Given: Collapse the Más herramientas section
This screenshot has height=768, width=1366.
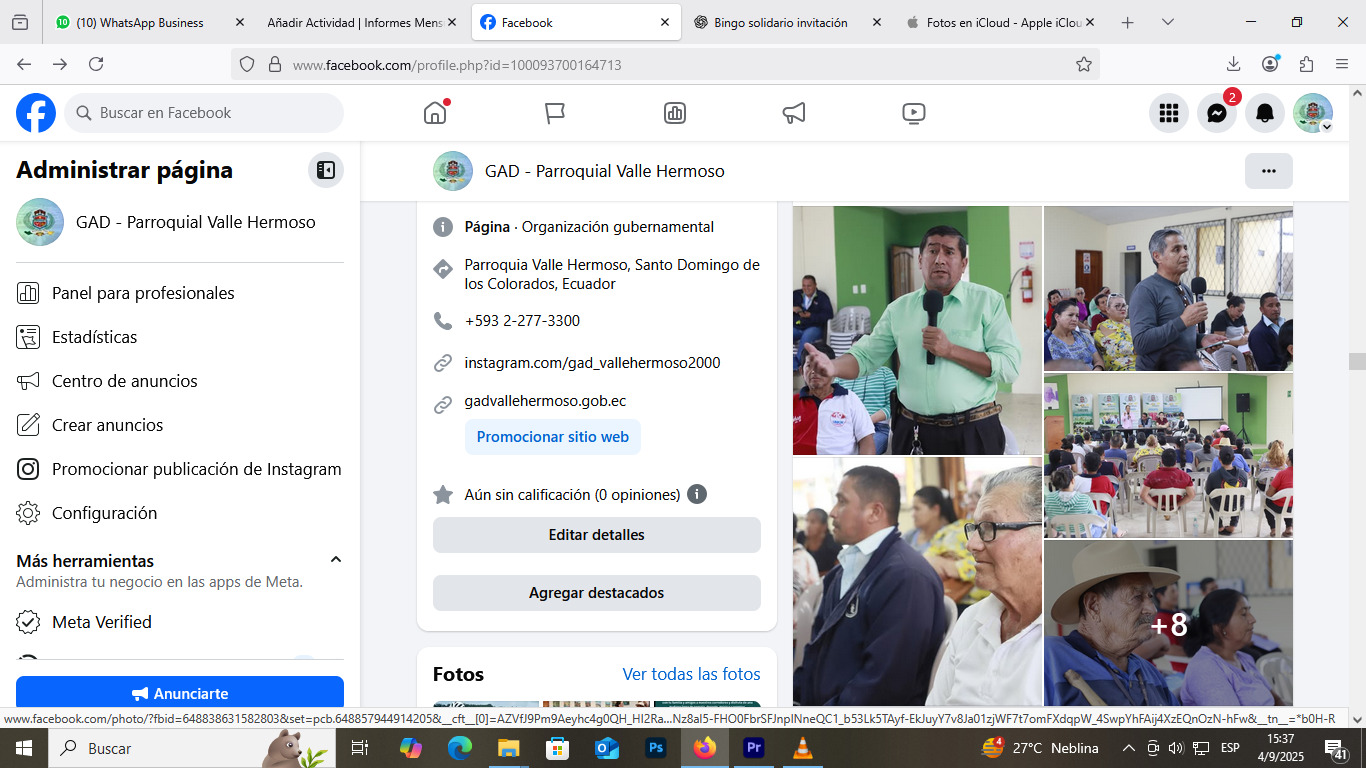Looking at the screenshot, I should click(x=336, y=560).
